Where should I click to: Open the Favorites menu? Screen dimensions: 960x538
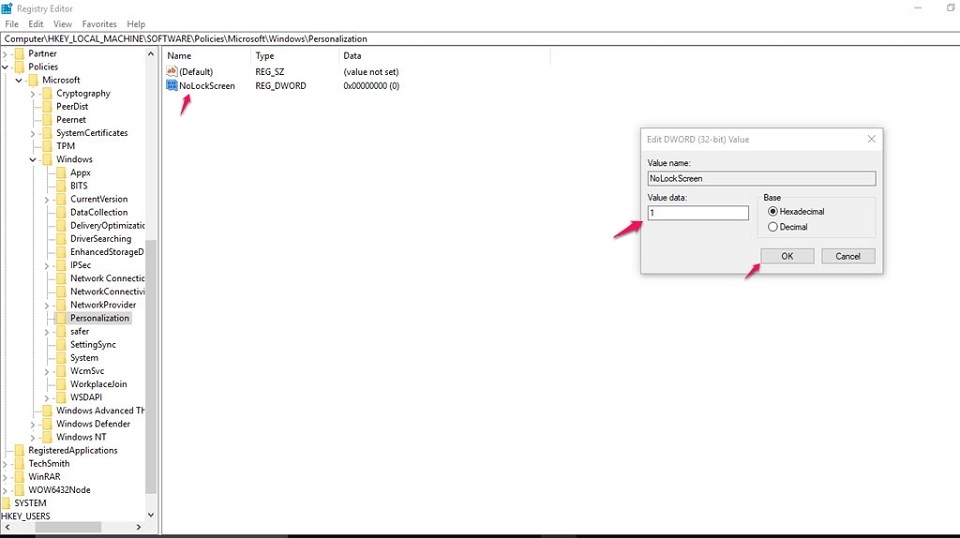pyautogui.click(x=99, y=24)
